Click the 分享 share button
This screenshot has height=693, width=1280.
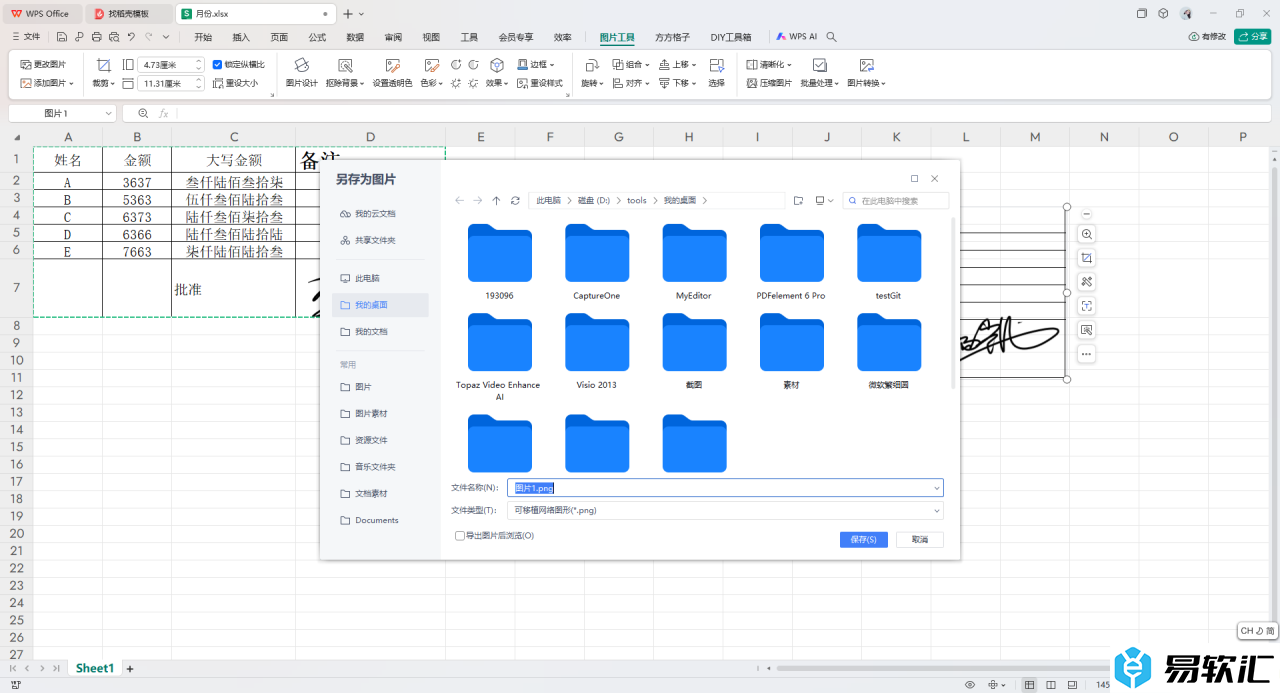(1252, 36)
